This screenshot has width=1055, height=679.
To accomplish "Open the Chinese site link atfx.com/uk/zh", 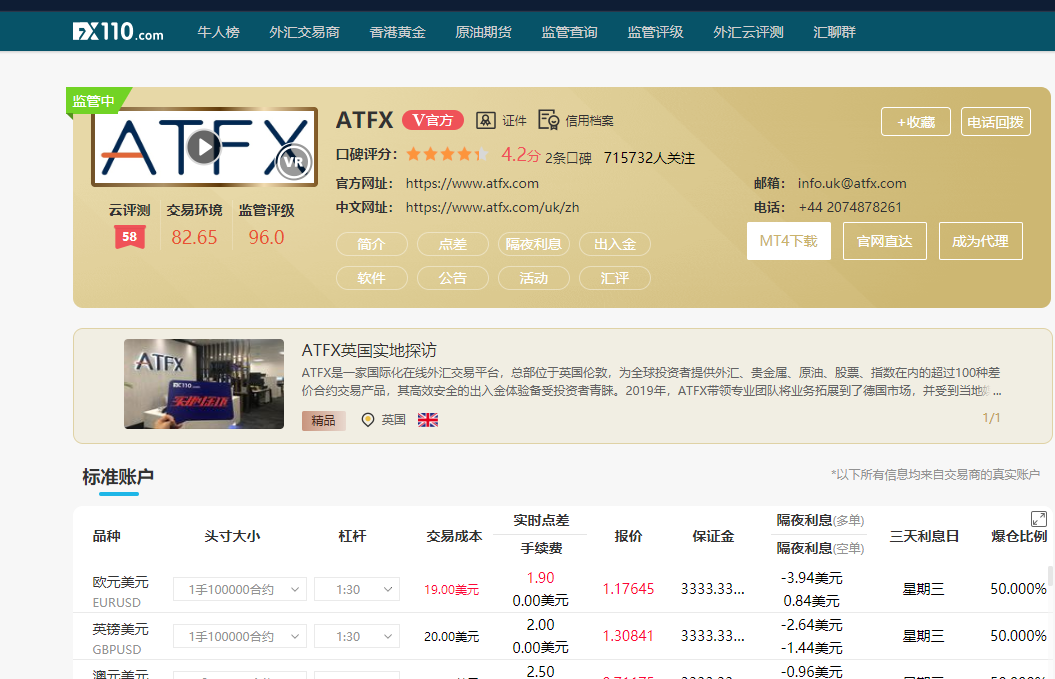I will click(x=493, y=208).
